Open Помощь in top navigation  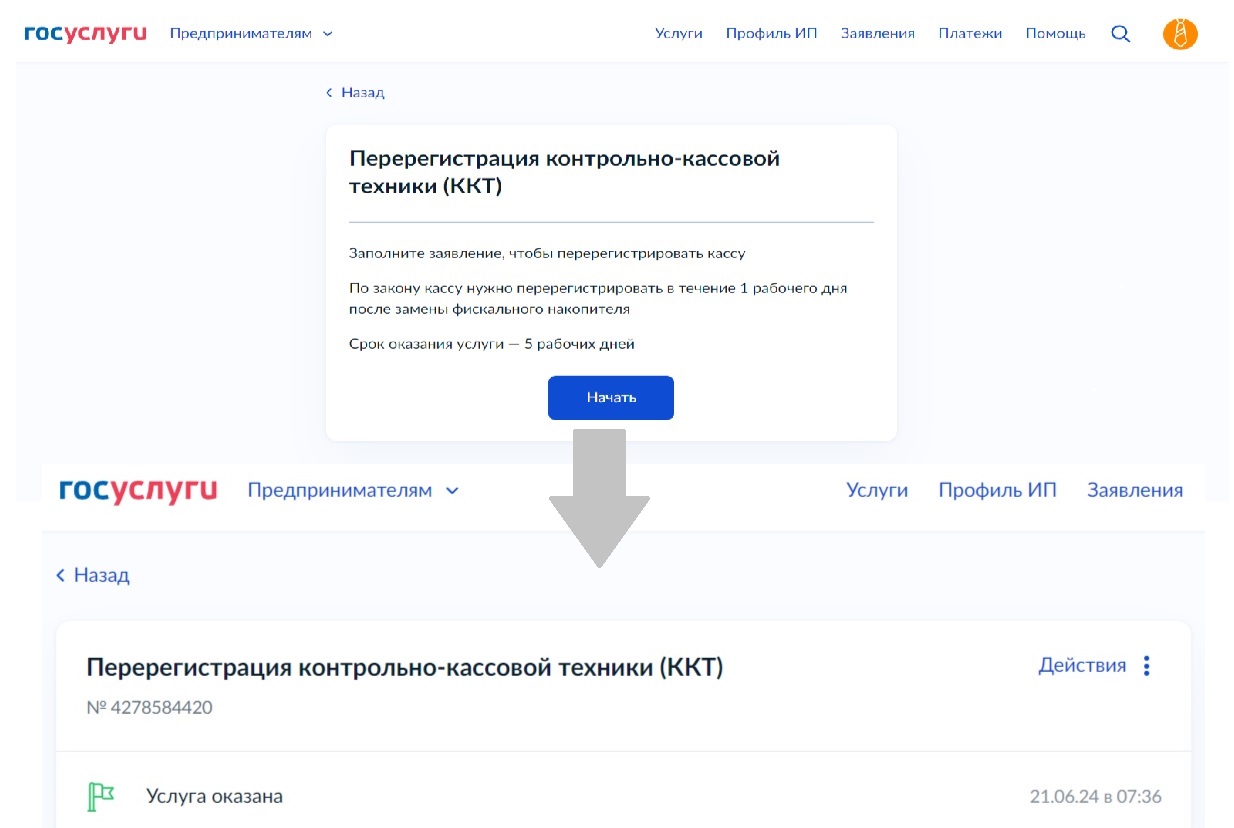1055,33
